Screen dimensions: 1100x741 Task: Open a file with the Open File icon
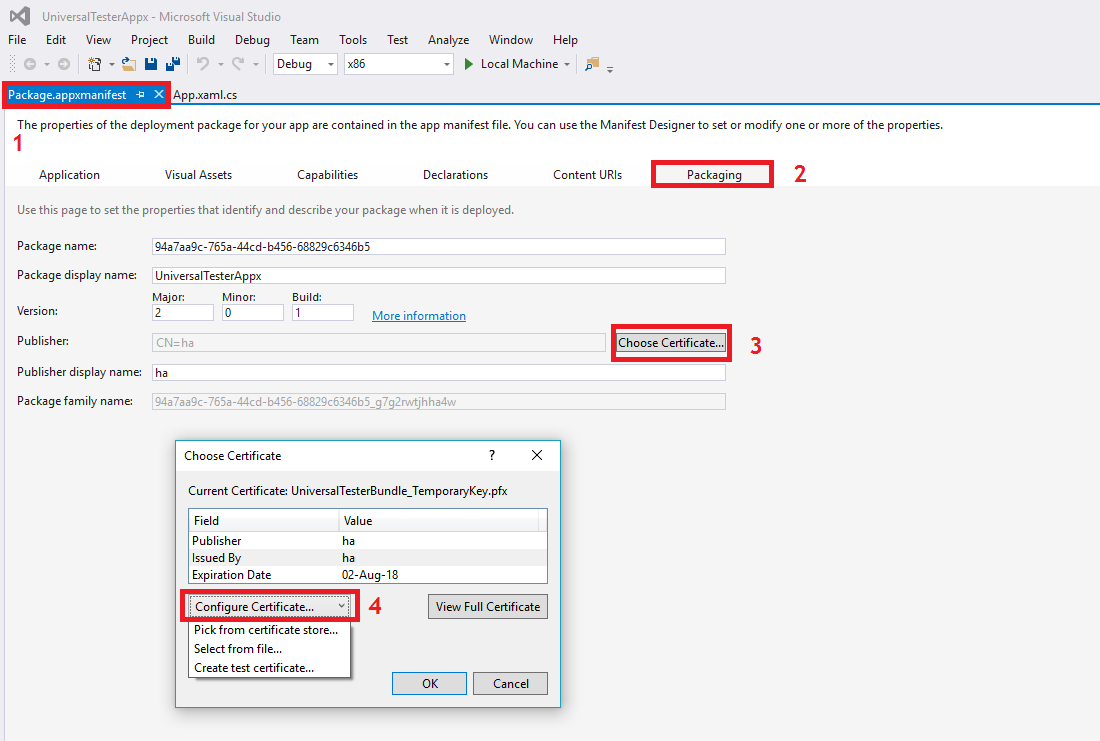(x=128, y=63)
